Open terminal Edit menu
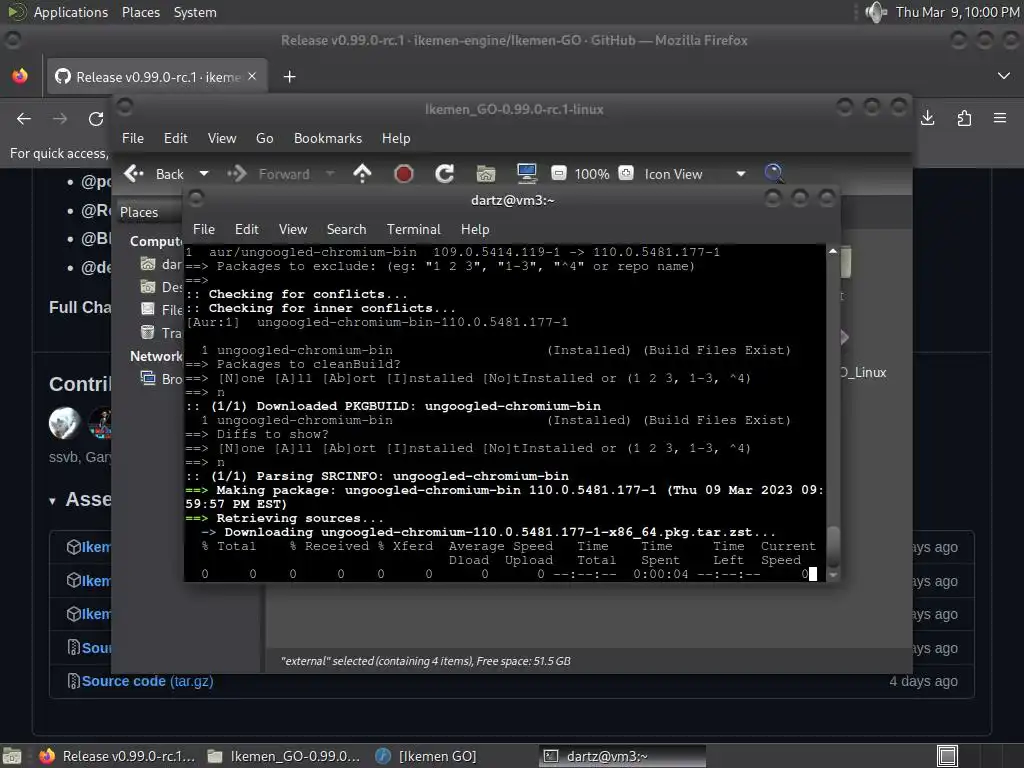 246,229
